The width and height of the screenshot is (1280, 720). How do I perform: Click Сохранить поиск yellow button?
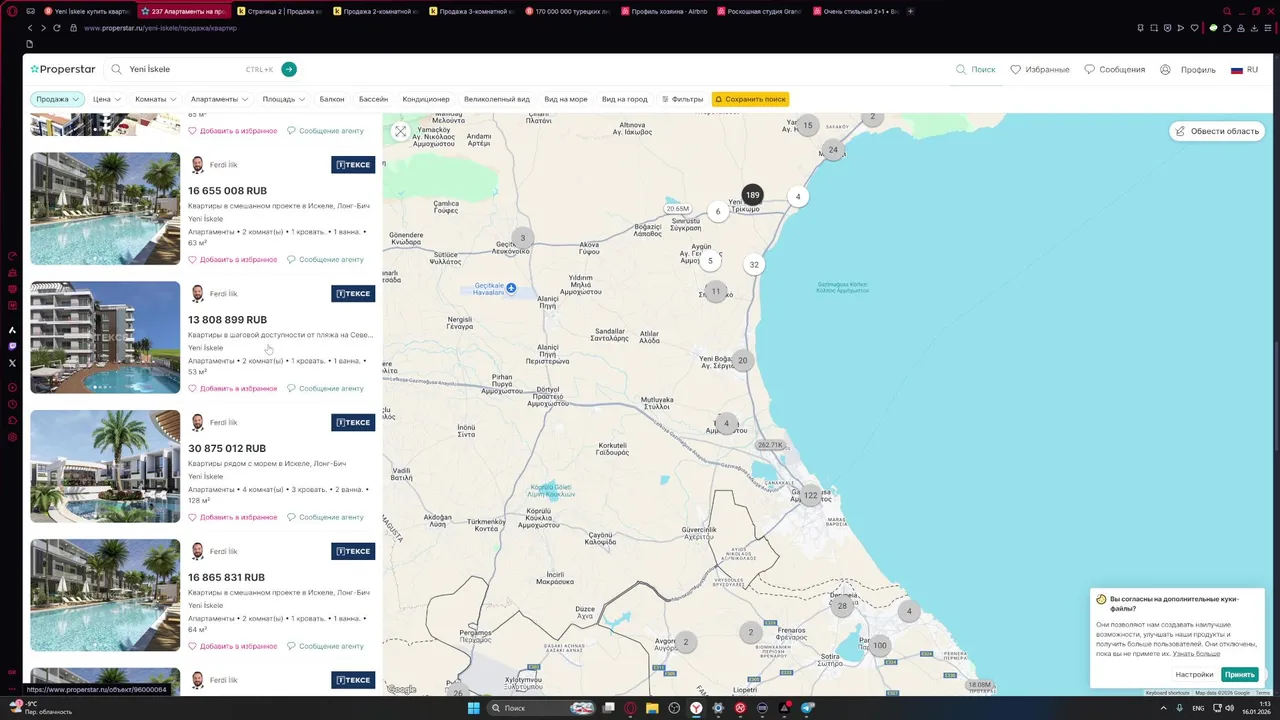click(x=750, y=99)
